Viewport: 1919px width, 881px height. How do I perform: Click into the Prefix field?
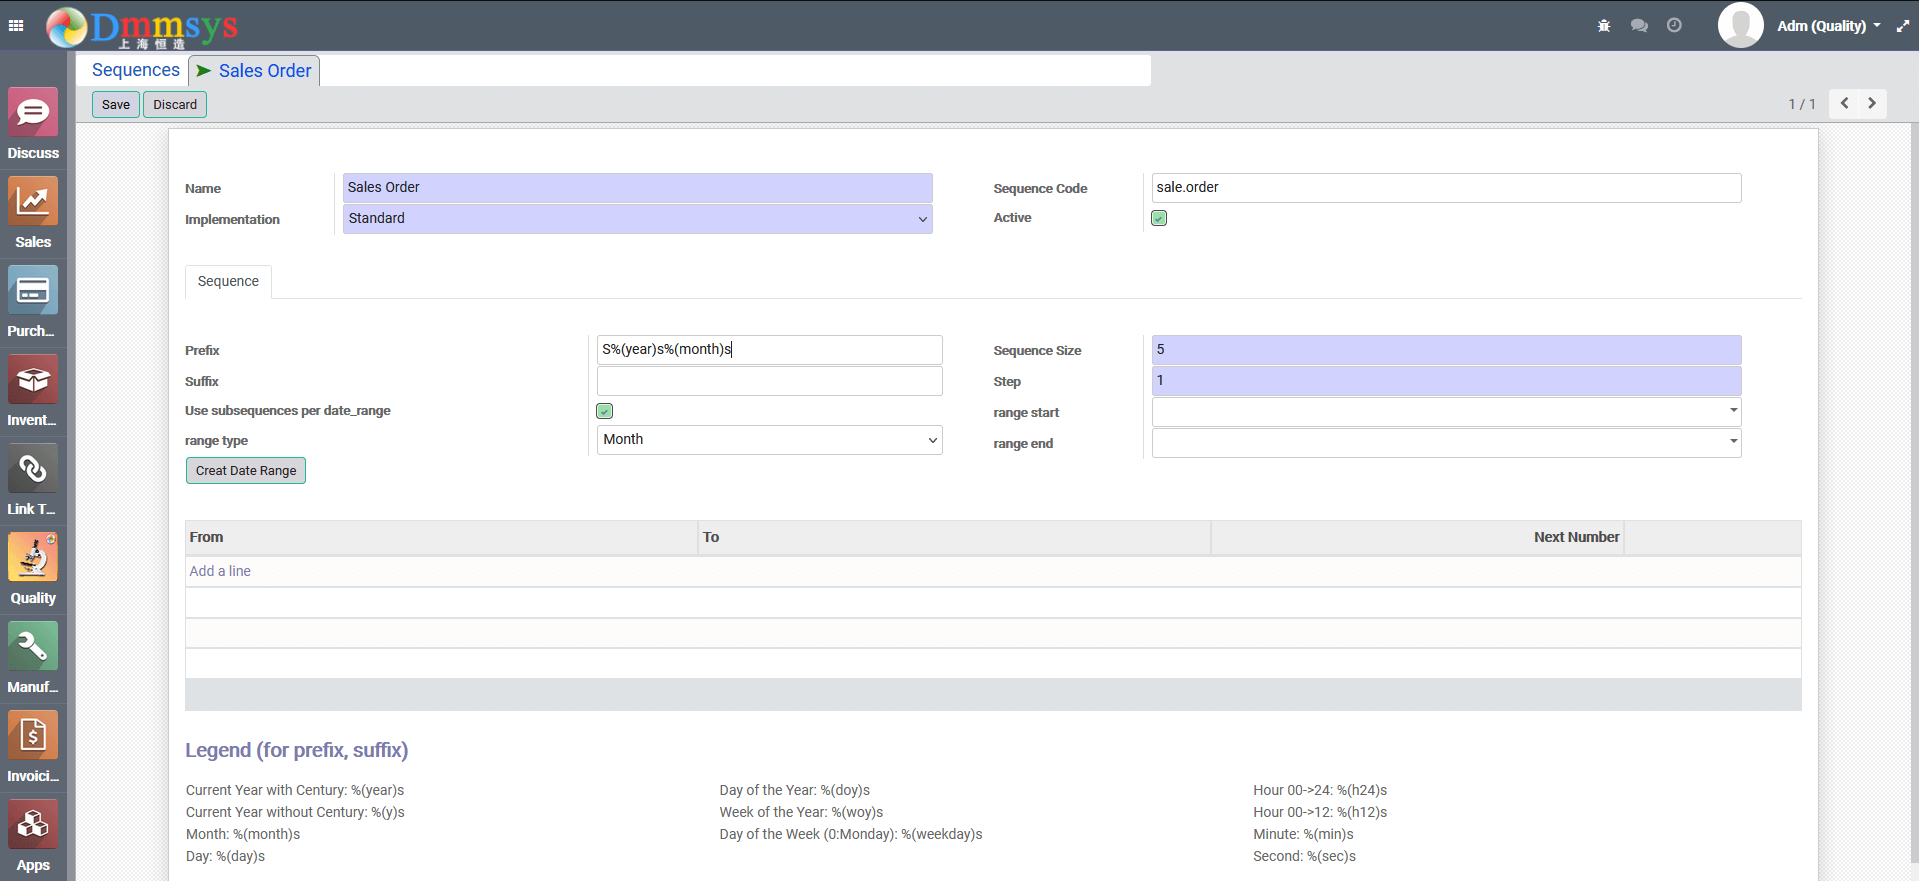point(769,350)
